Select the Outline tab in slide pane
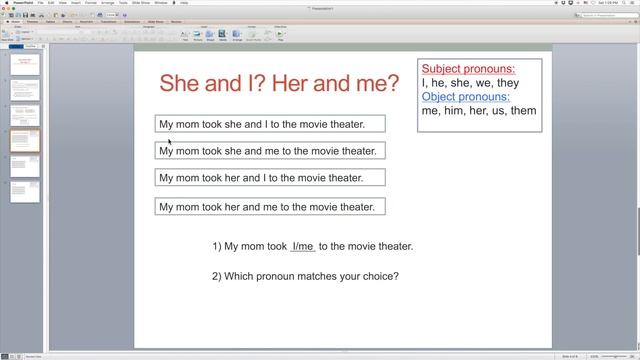 coord(31,47)
